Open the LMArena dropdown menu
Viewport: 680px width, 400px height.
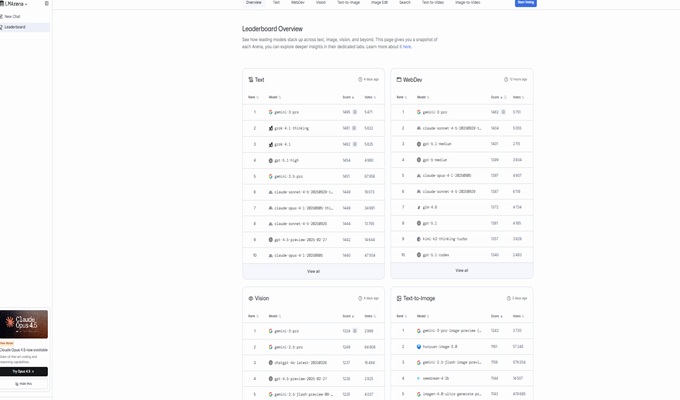pyautogui.click(x=16, y=4)
